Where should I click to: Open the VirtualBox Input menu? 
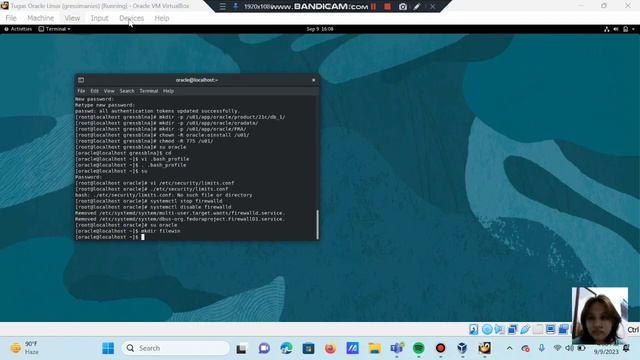[x=99, y=18]
